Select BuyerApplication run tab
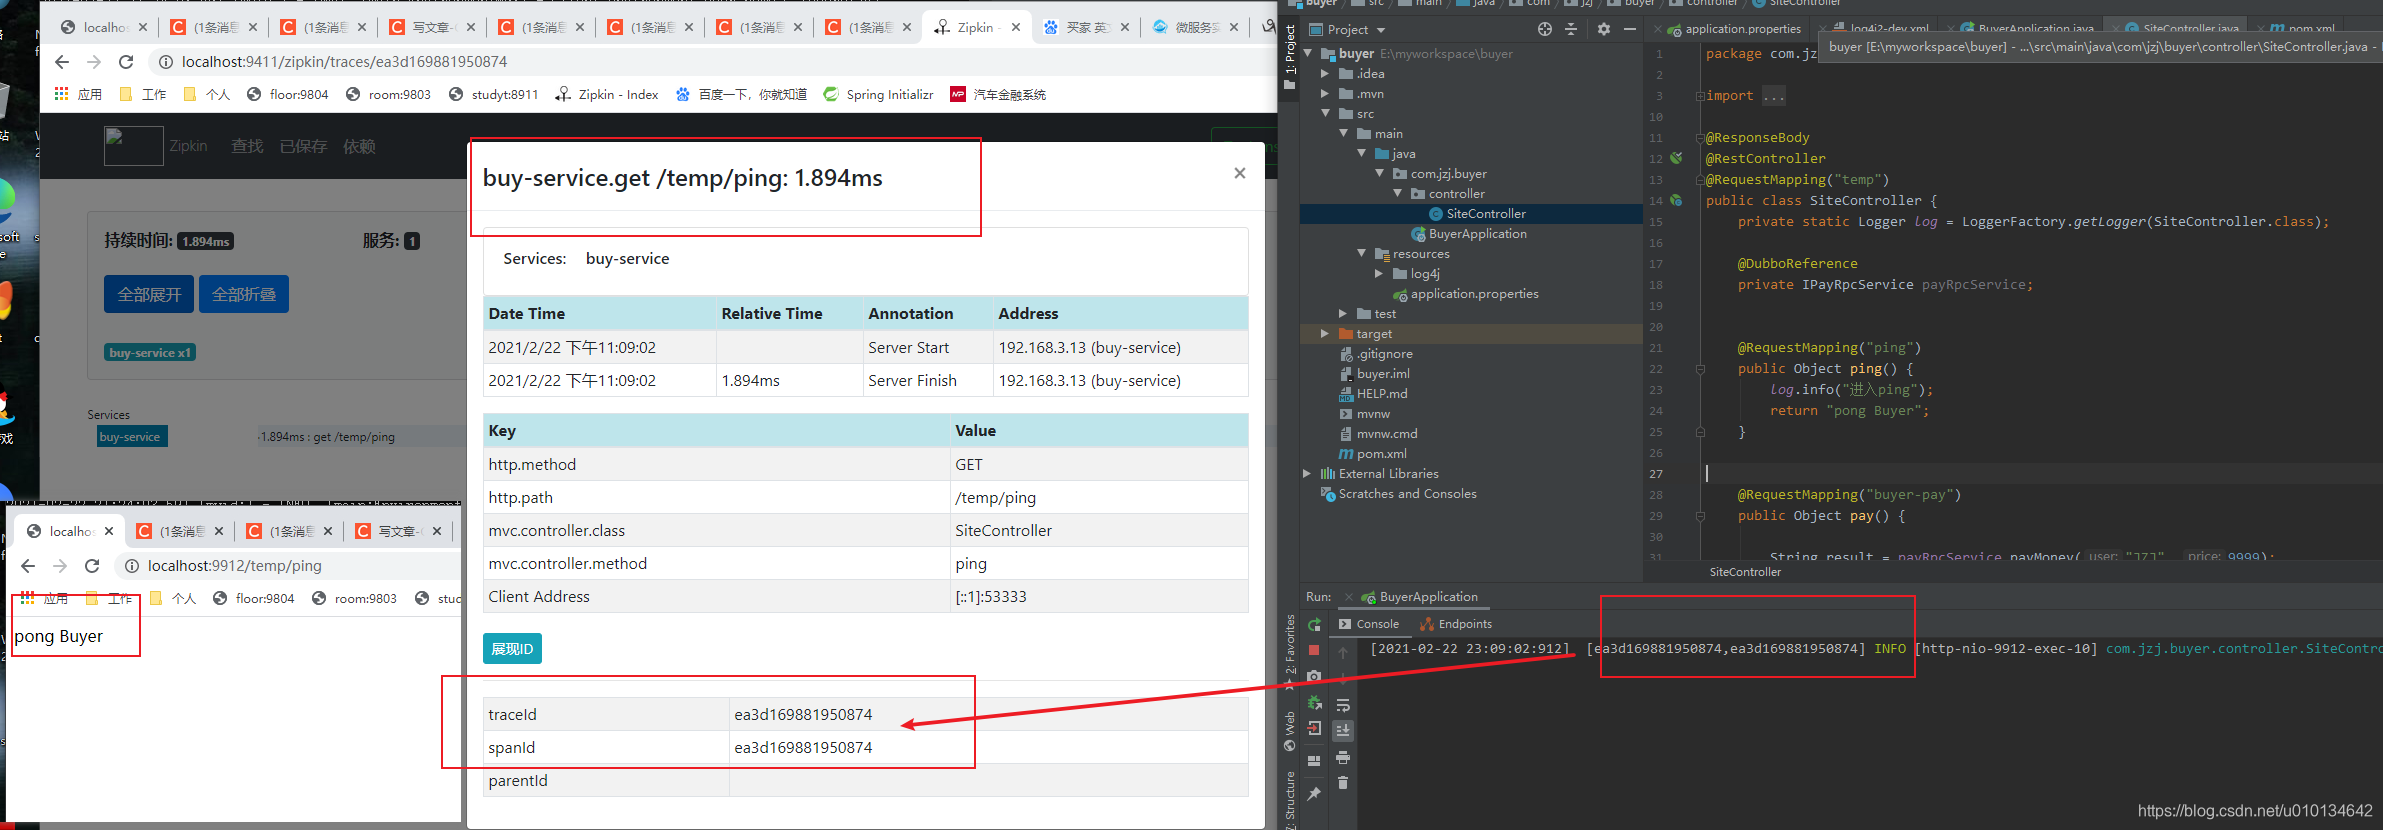The width and height of the screenshot is (2383, 830). (x=1420, y=597)
